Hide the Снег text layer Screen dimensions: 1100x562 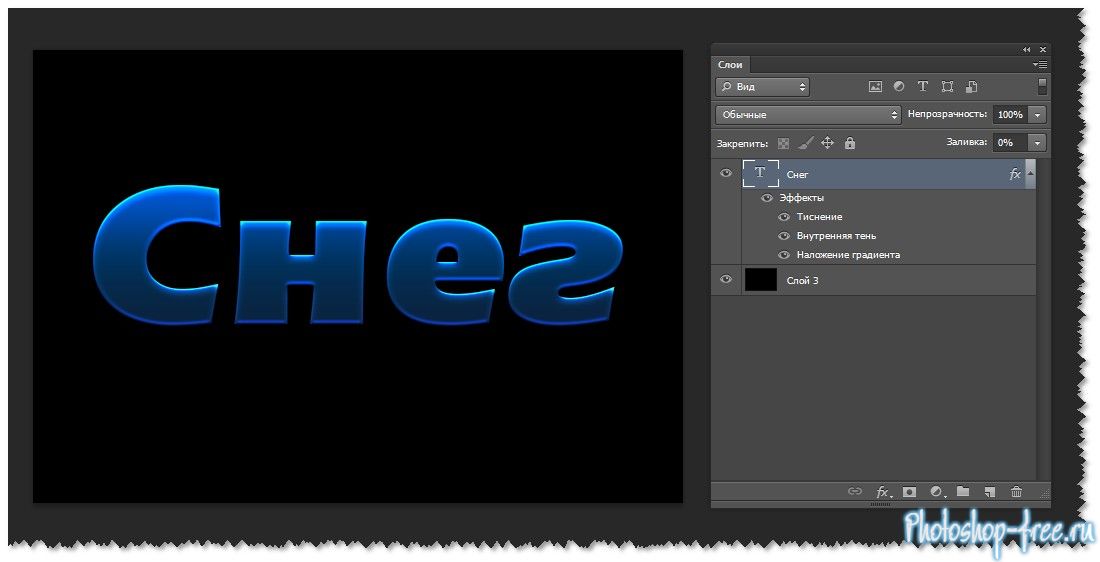(726, 174)
